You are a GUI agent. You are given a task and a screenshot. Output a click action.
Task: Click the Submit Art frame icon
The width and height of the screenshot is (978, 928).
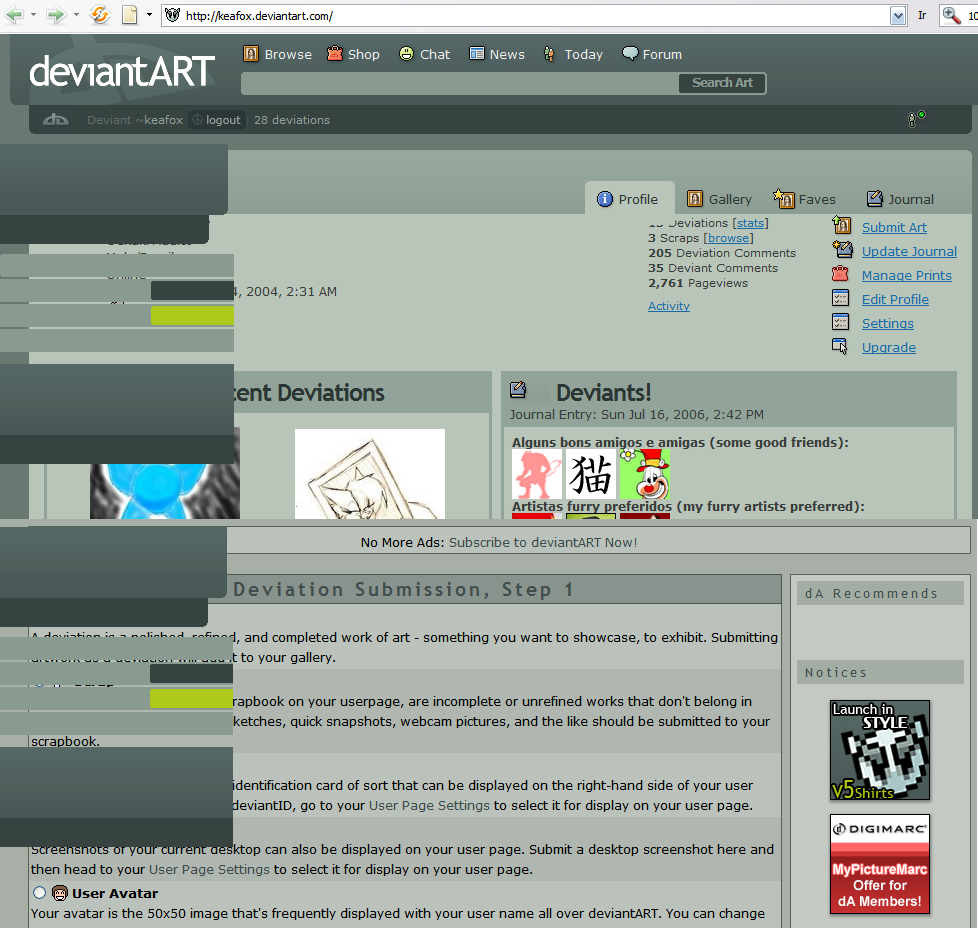841,225
